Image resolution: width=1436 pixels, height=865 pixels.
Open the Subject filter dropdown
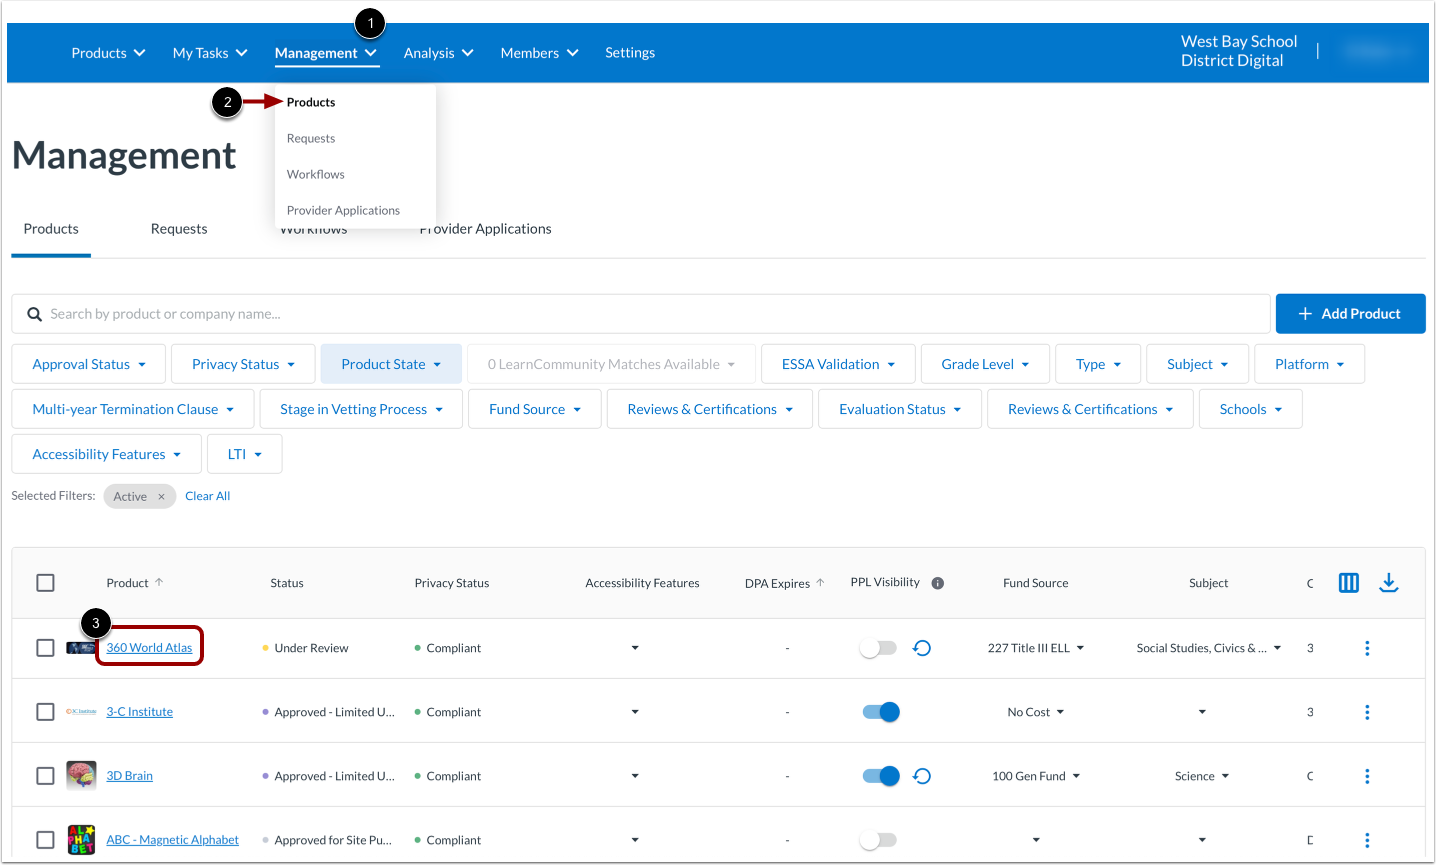pyautogui.click(x=1197, y=364)
